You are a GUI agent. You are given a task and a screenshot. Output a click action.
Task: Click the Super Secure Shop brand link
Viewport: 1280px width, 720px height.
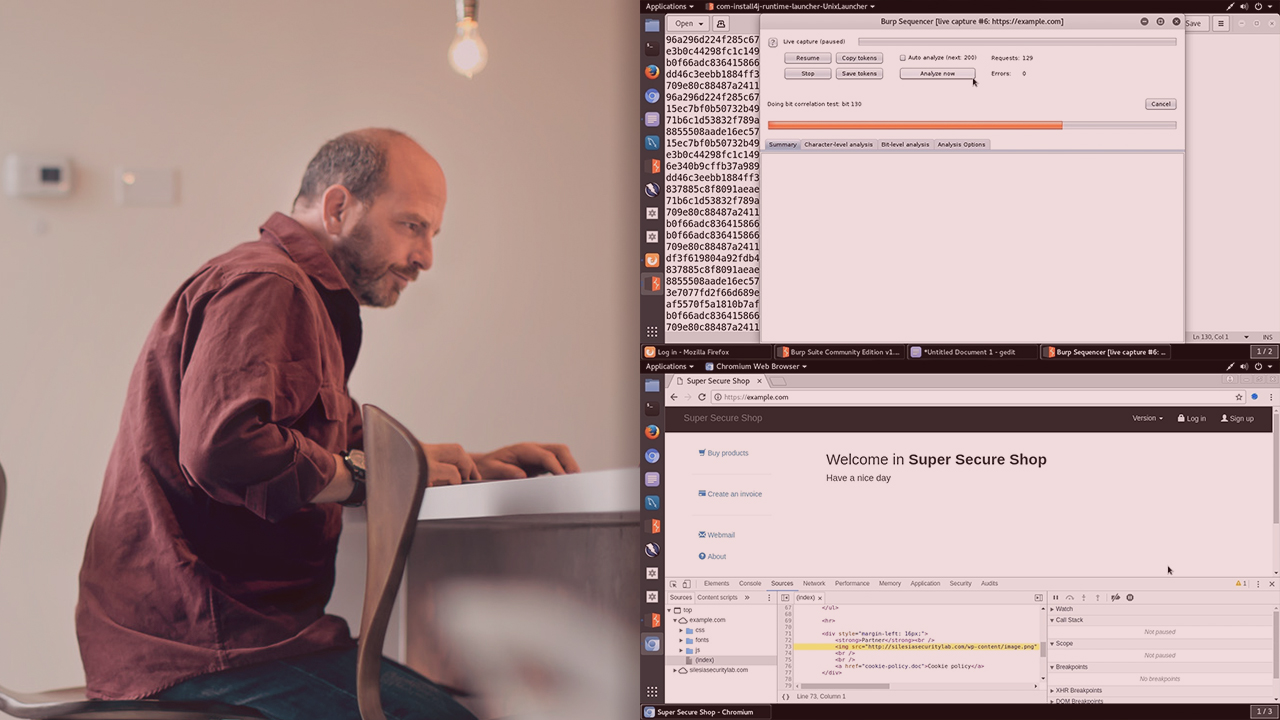(x=723, y=418)
